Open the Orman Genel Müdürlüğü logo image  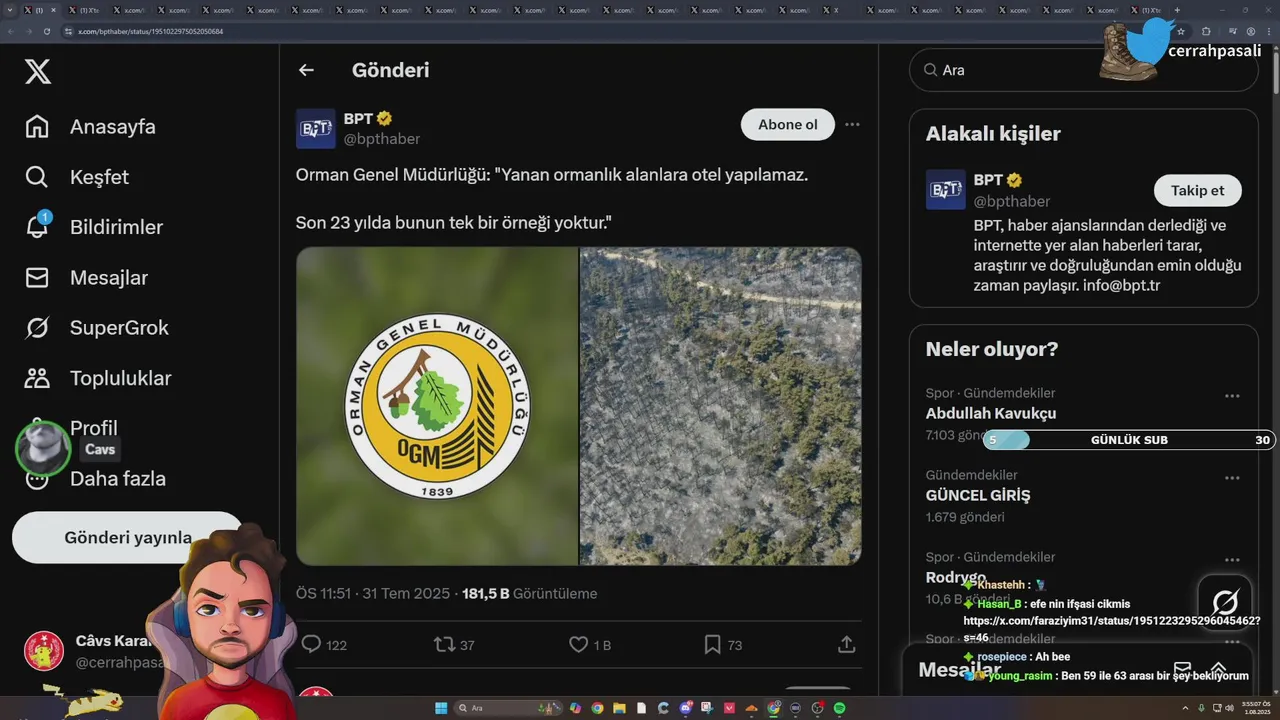tap(437, 406)
